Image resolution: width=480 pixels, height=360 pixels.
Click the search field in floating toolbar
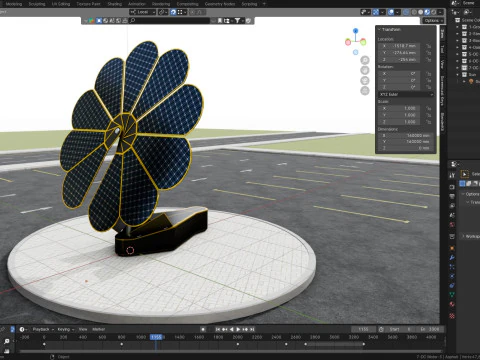click(169, 21)
